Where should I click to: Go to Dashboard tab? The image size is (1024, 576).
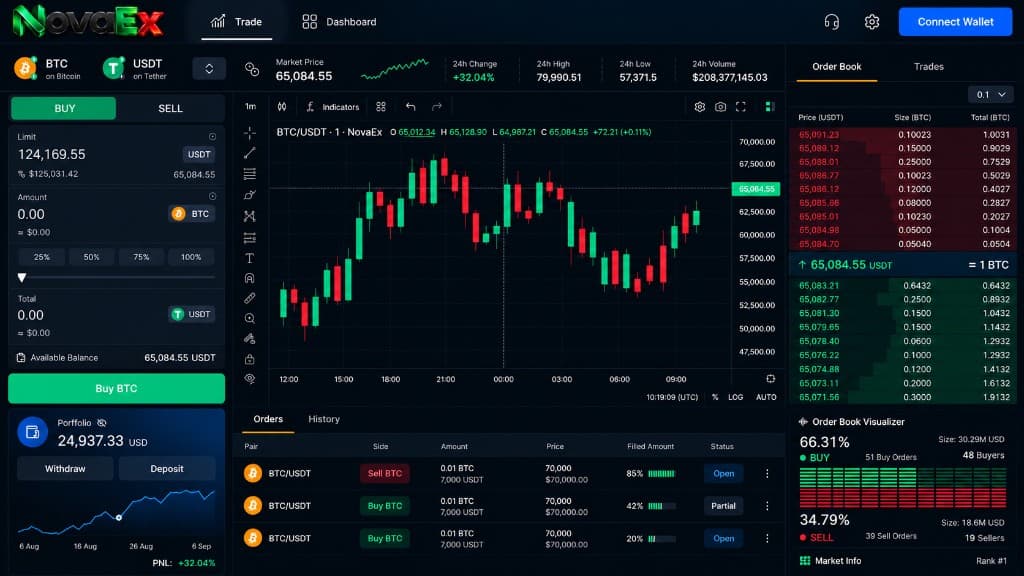tap(339, 22)
